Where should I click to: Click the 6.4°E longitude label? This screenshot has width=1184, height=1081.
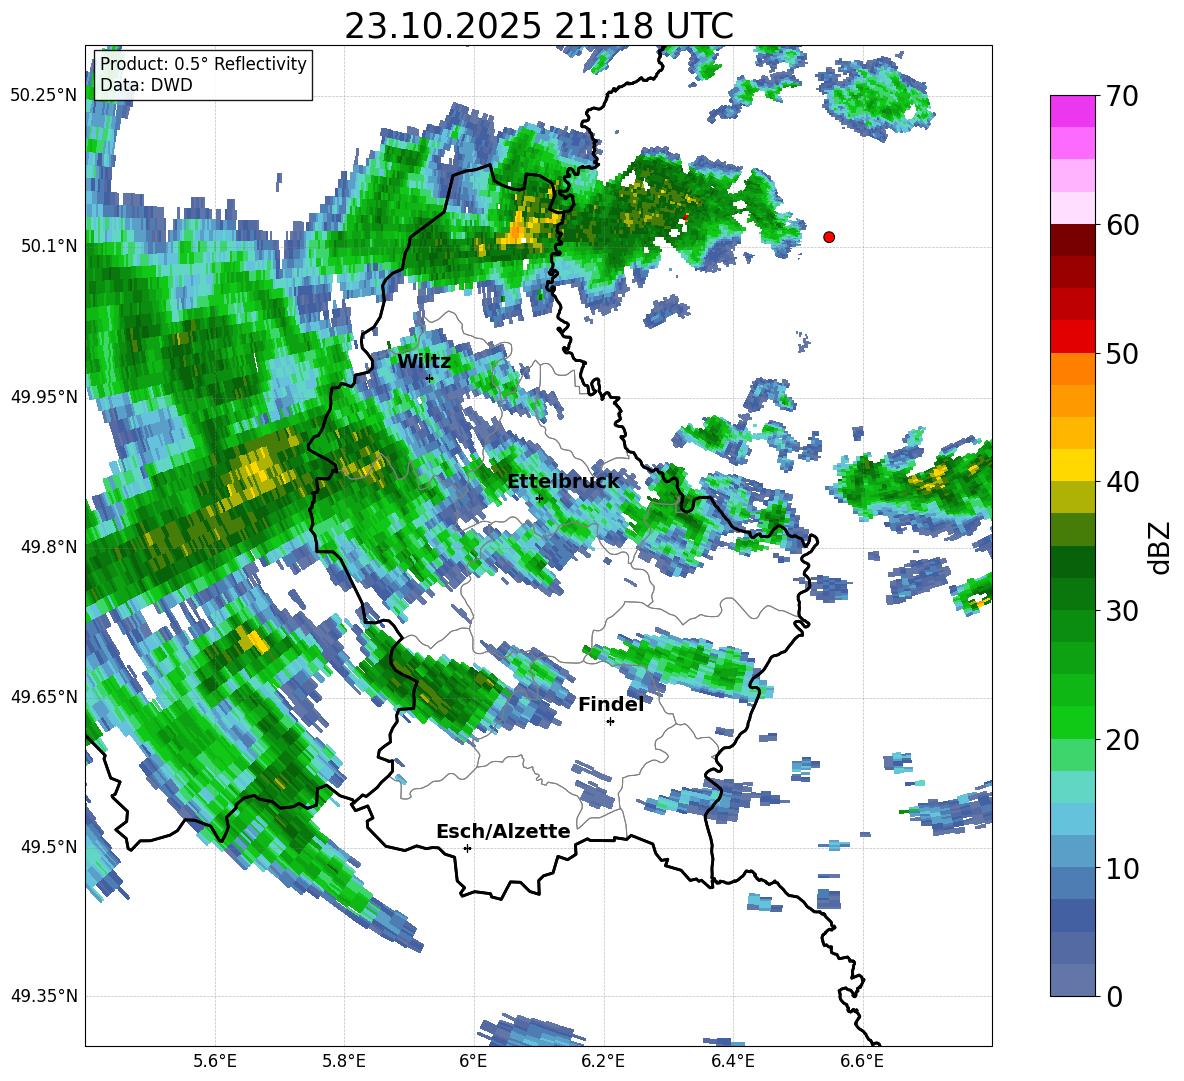point(732,1061)
